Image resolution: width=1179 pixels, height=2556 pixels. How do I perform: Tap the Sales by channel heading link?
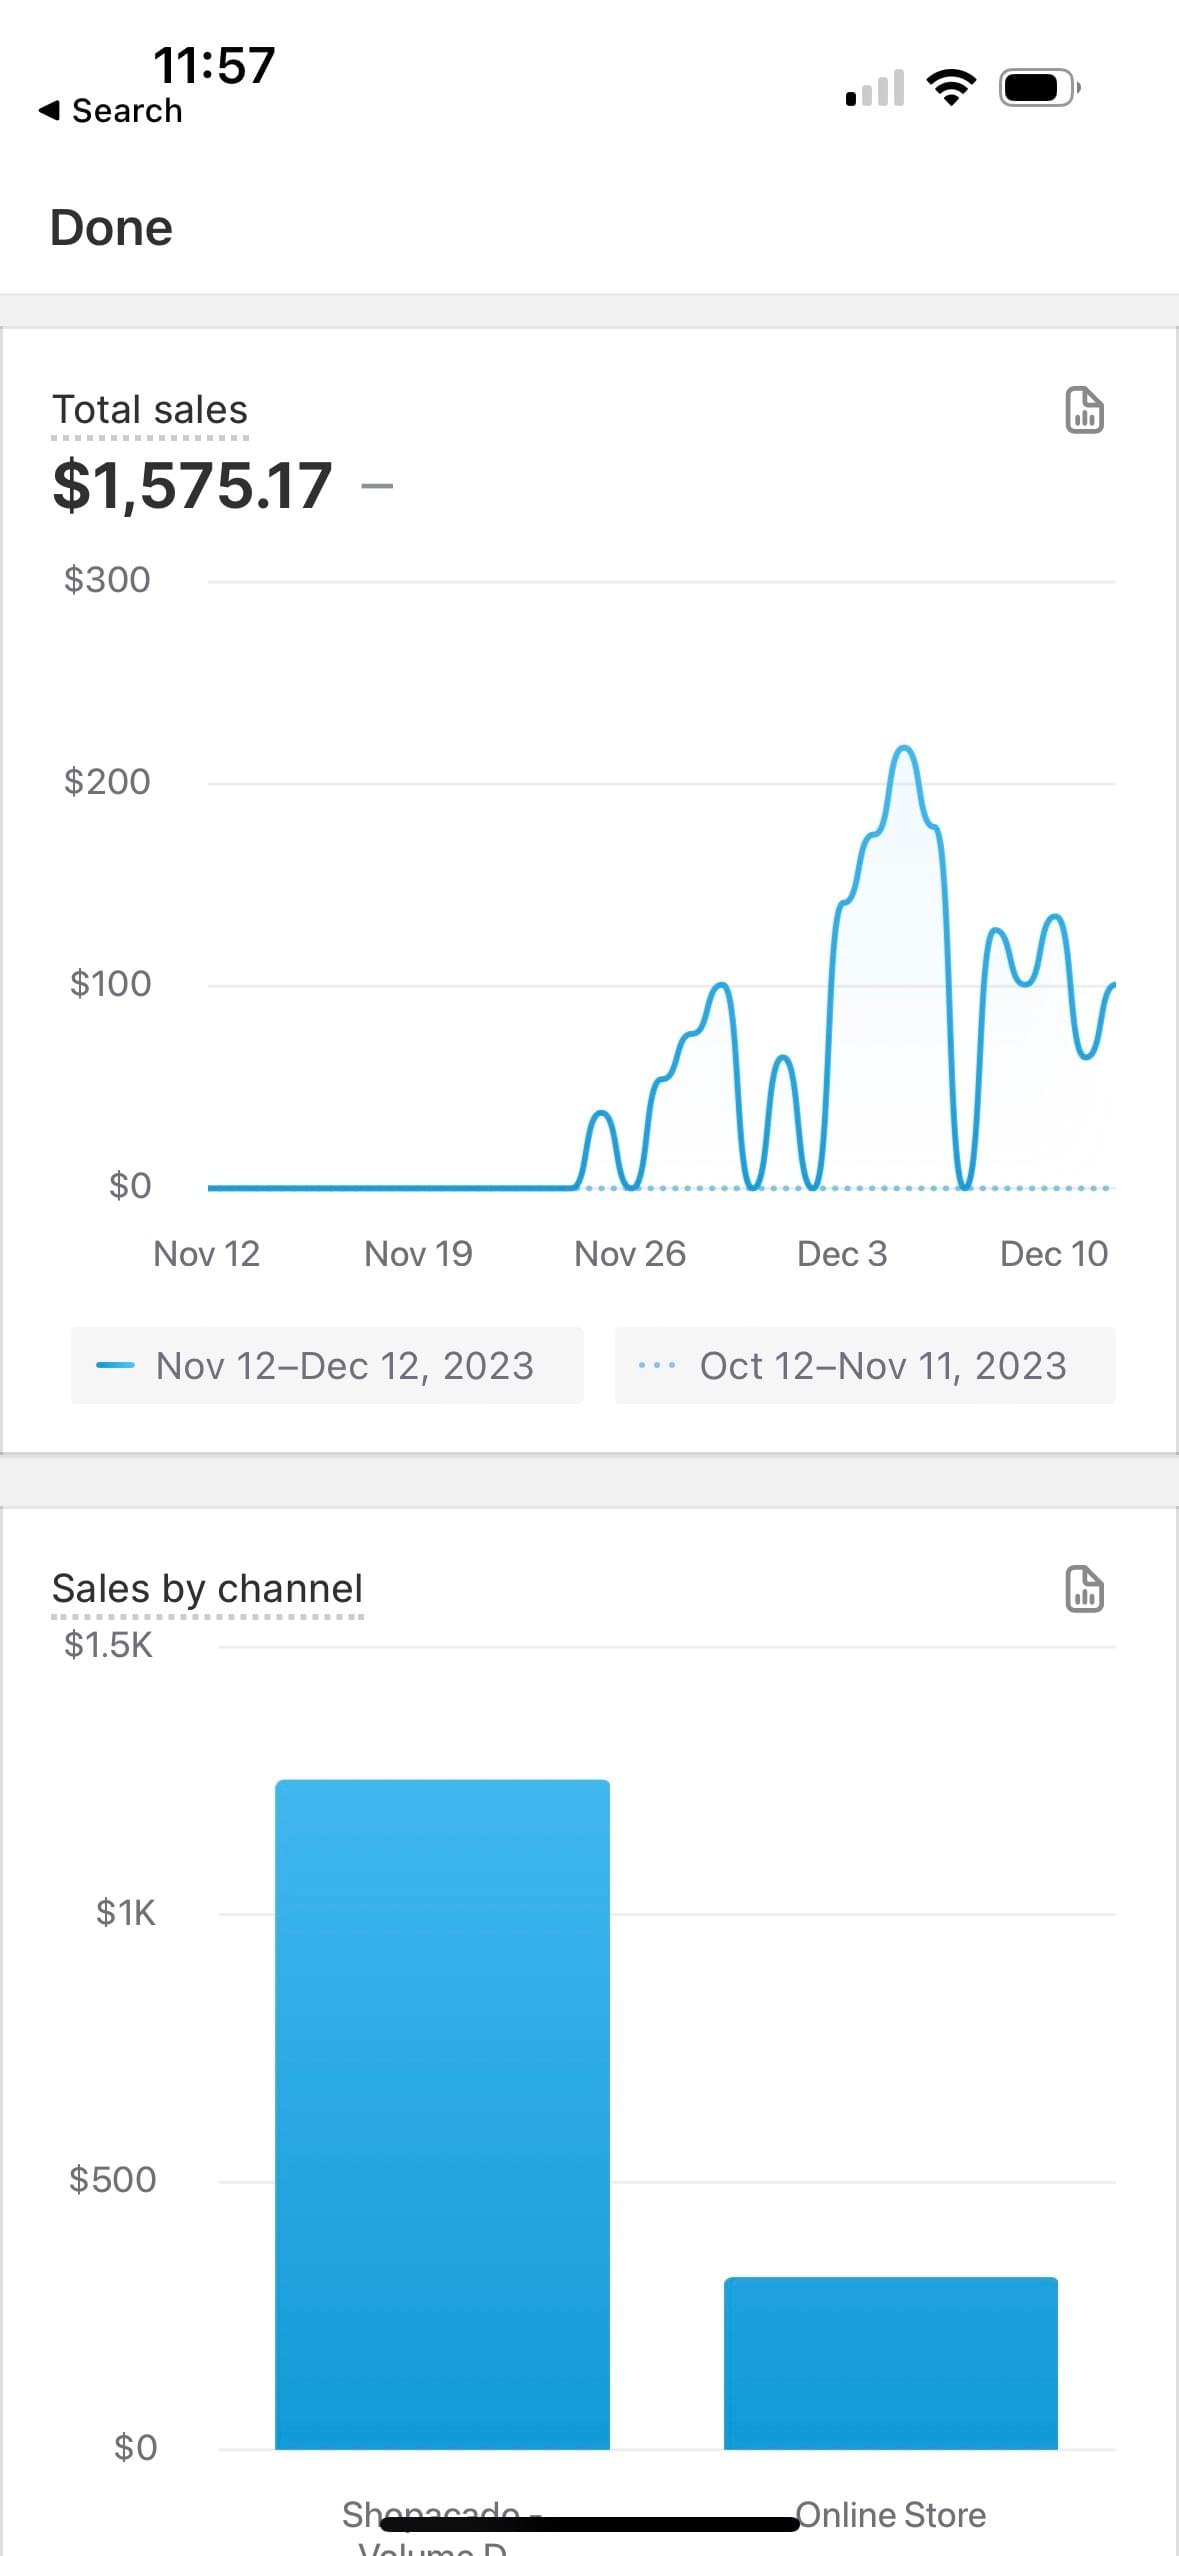click(x=207, y=1589)
